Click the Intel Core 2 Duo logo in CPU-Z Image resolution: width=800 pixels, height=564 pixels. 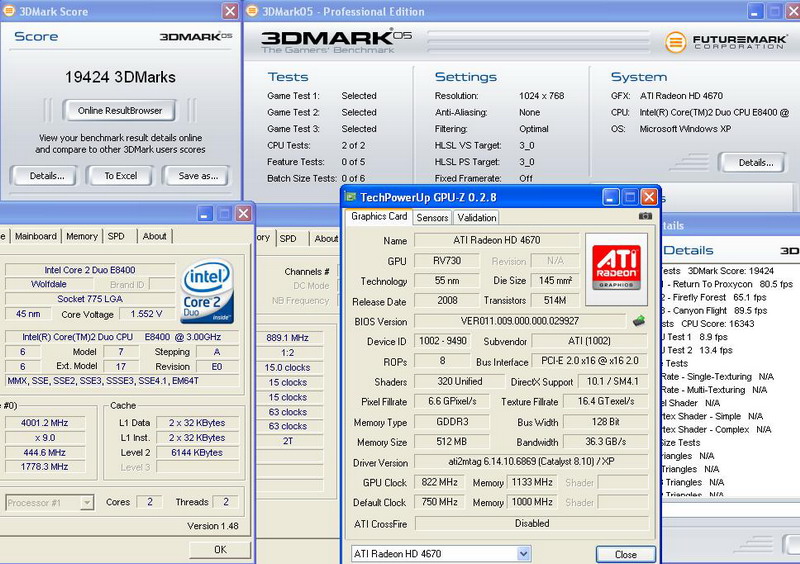pyautogui.click(x=207, y=291)
